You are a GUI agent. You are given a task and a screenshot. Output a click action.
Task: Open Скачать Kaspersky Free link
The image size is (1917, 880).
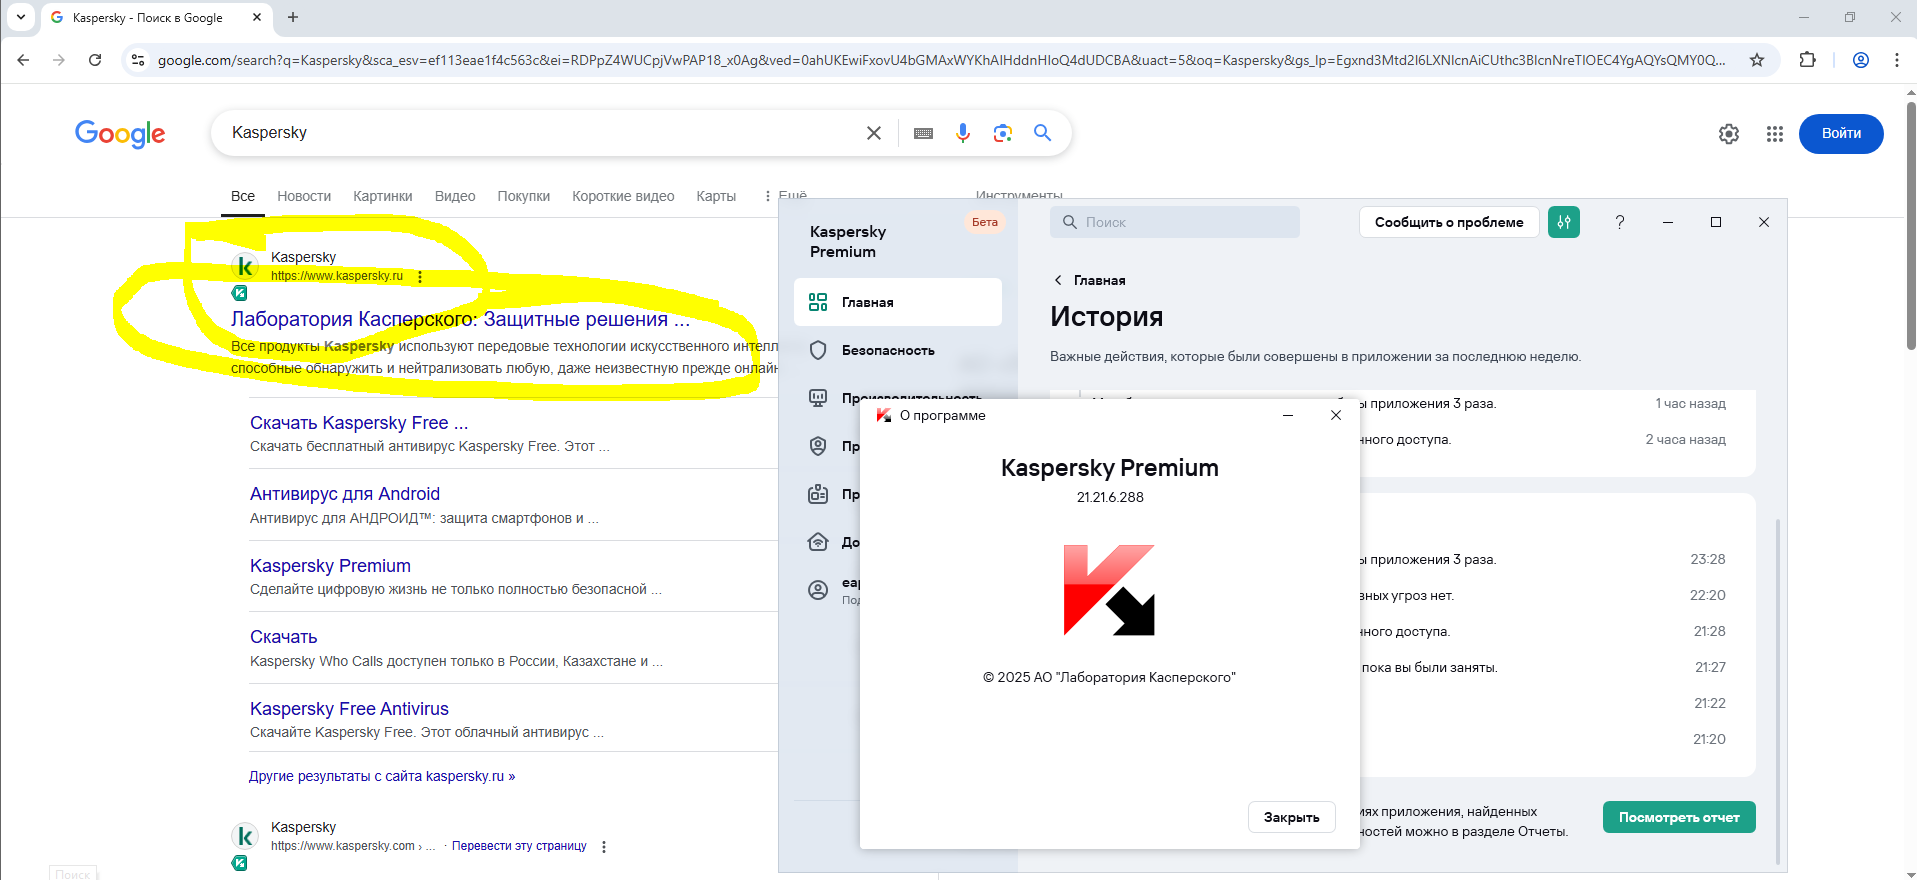359,423
